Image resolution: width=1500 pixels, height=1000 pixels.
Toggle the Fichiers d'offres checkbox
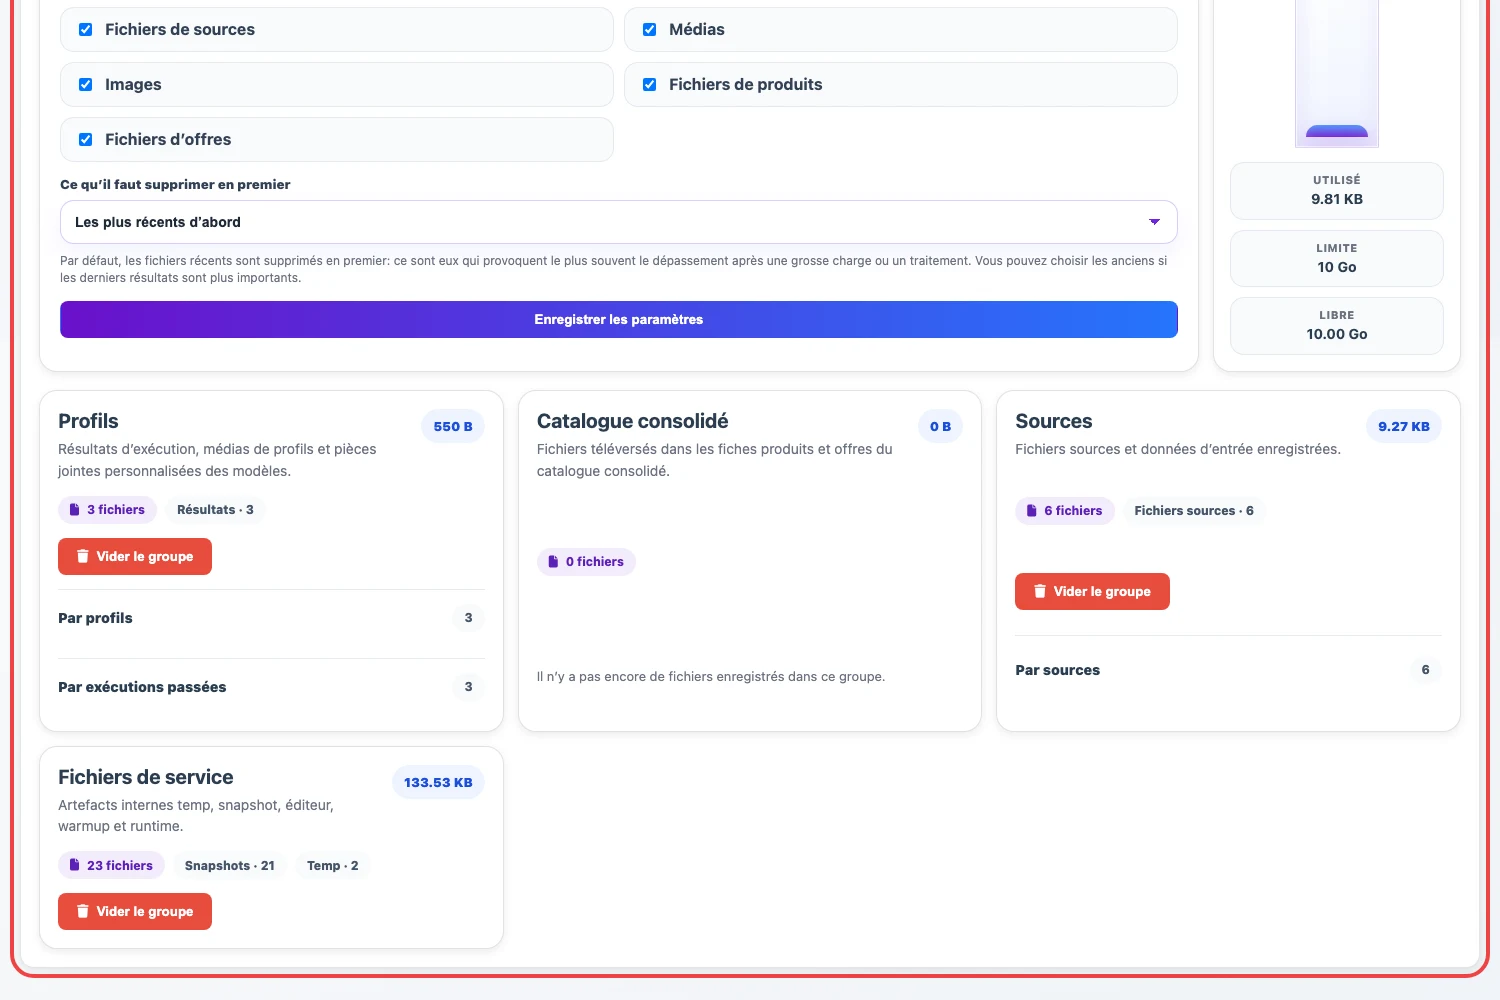tap(86, 140)
